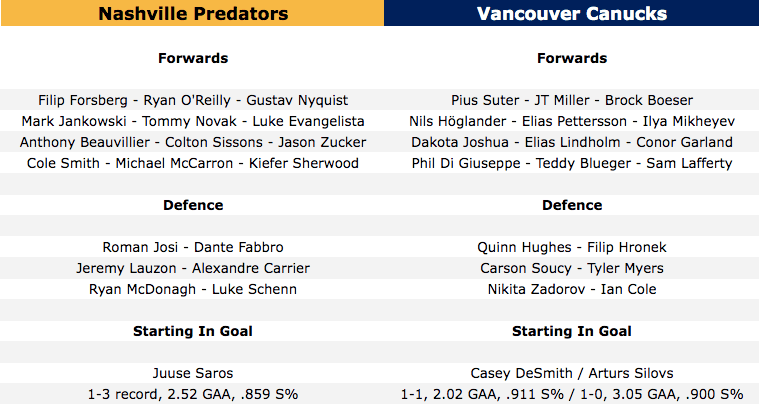Click the Lauzon - Carrier defence pairing
This screenshot has height=404, width=759.
[x=193, y=268]
